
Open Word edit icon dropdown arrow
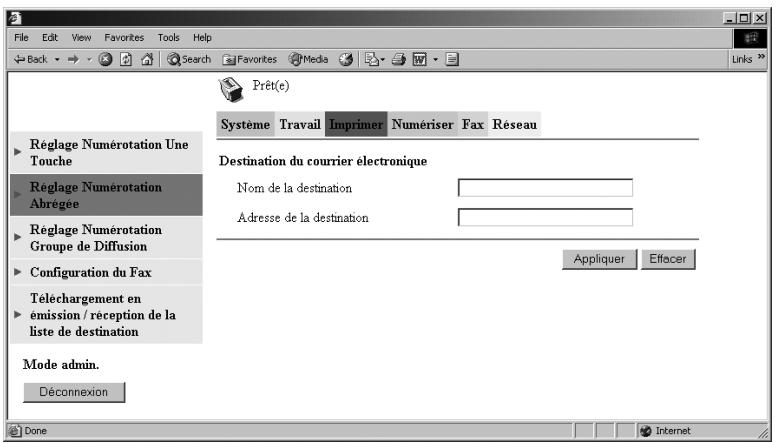tap(436, 59)
